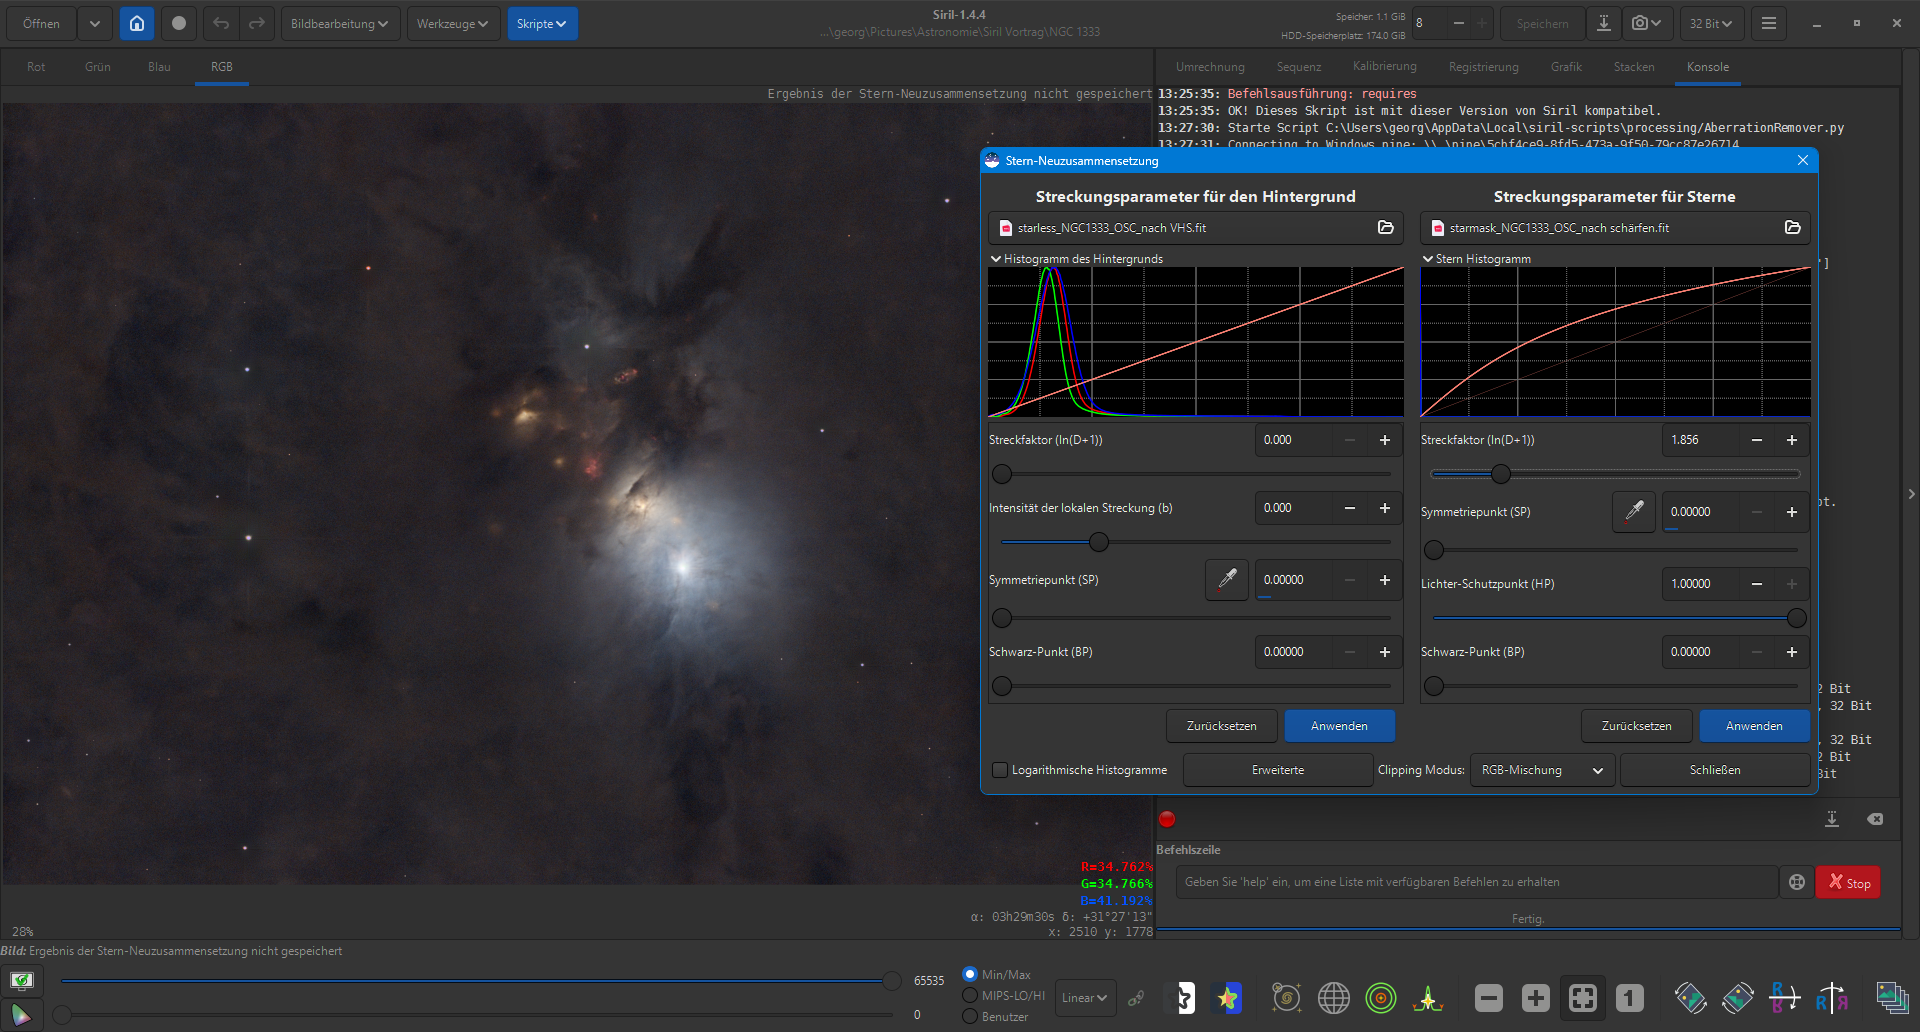Enable Logarithmische Histogramme checkbox
The width and height of the screenshot is (1920, 1032).
click(x=999, y=770)
